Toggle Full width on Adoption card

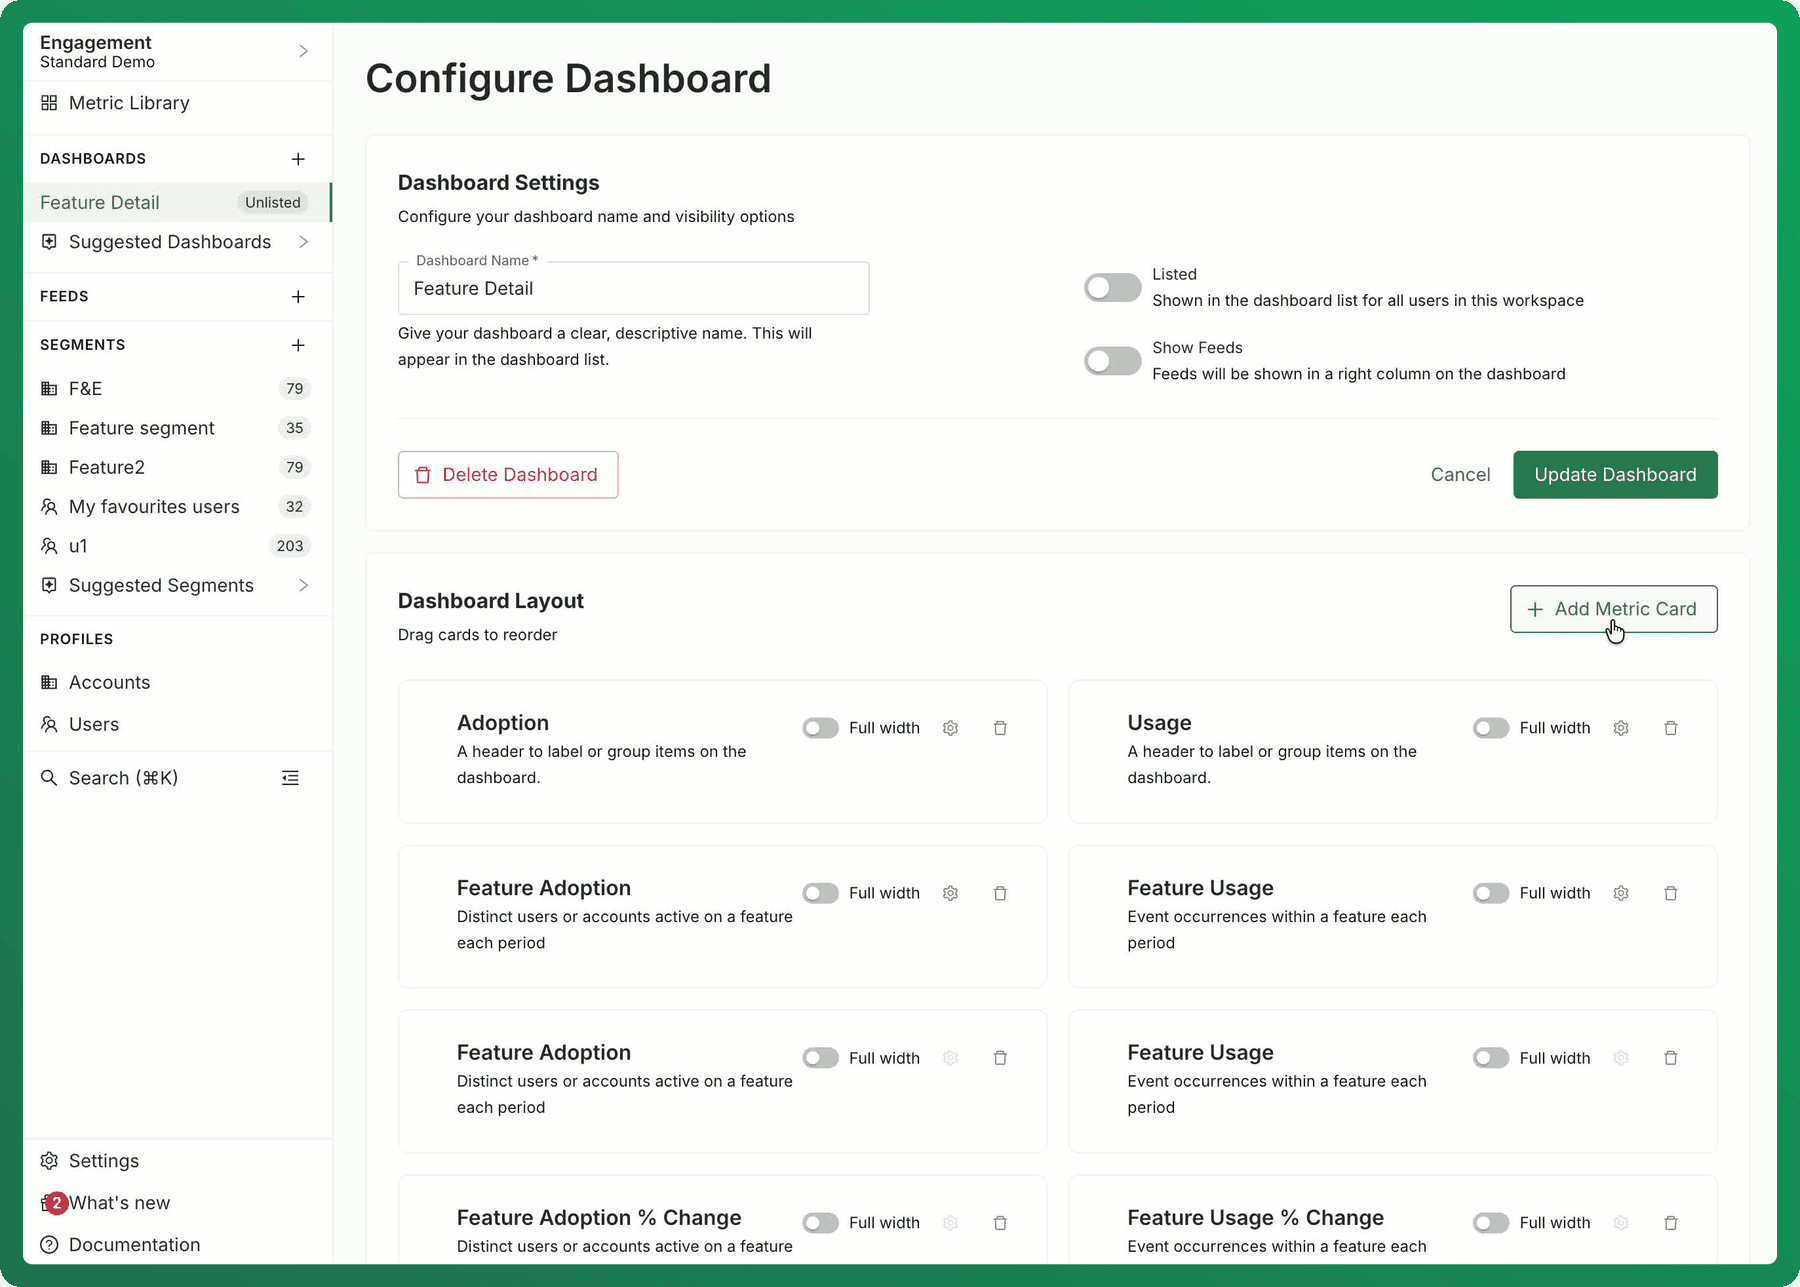[x=820, y=728]
